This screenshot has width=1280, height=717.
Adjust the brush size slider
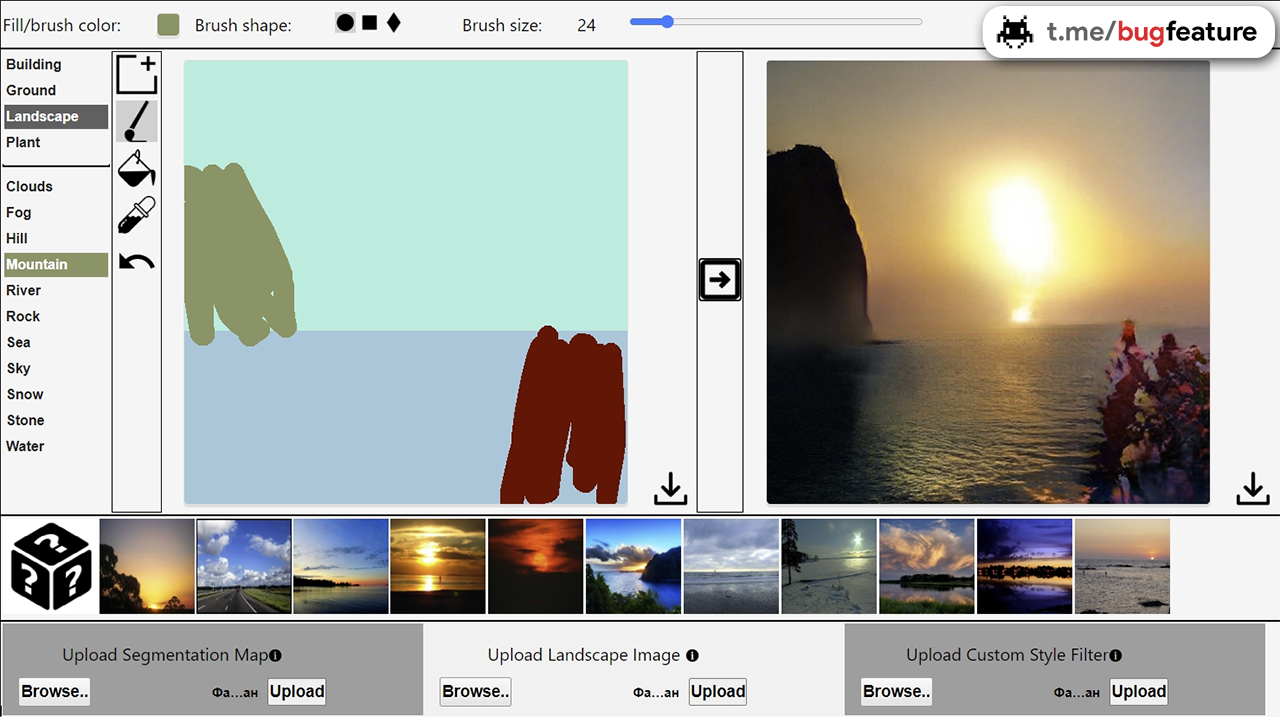(776, 21)
